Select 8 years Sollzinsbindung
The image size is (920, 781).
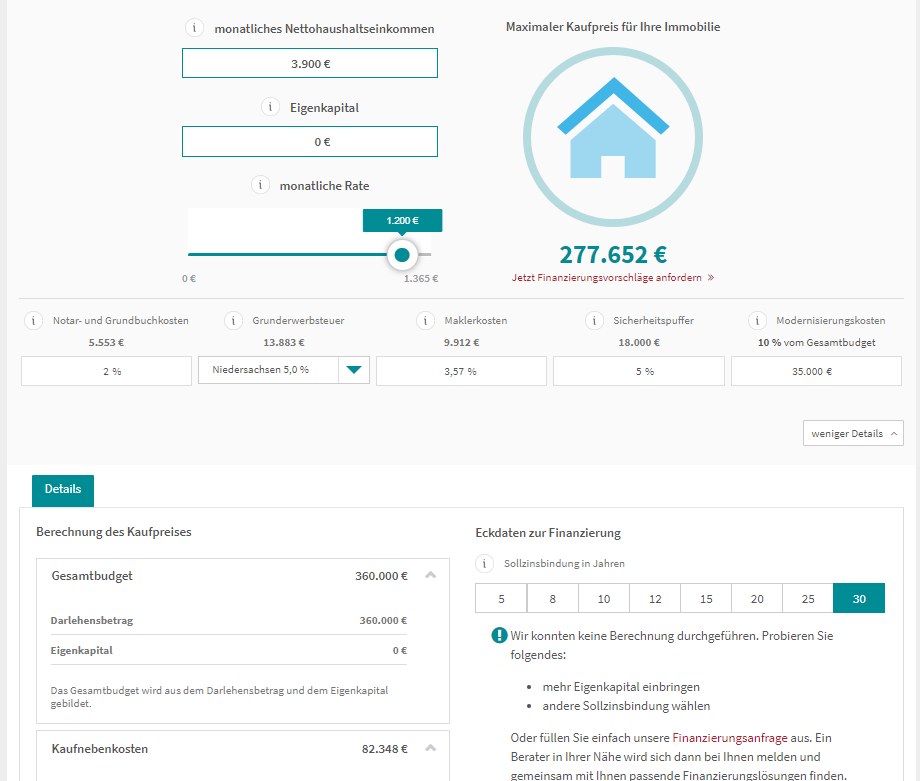coord(553,599)
